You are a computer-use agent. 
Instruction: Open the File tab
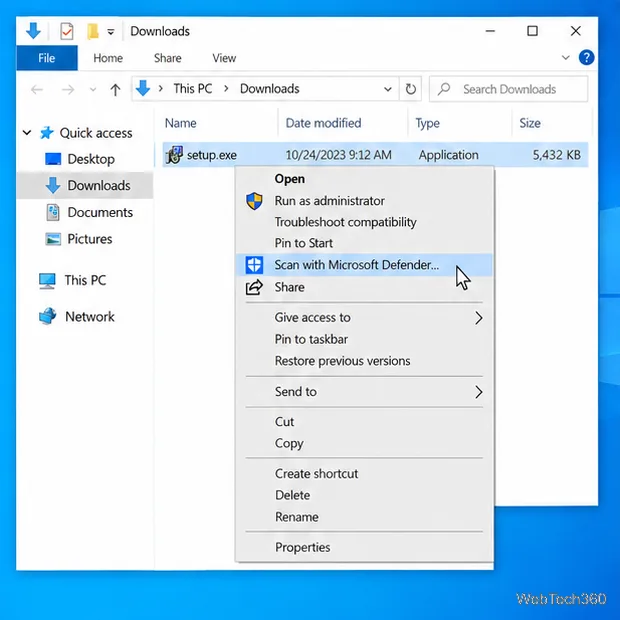(47, 58)
